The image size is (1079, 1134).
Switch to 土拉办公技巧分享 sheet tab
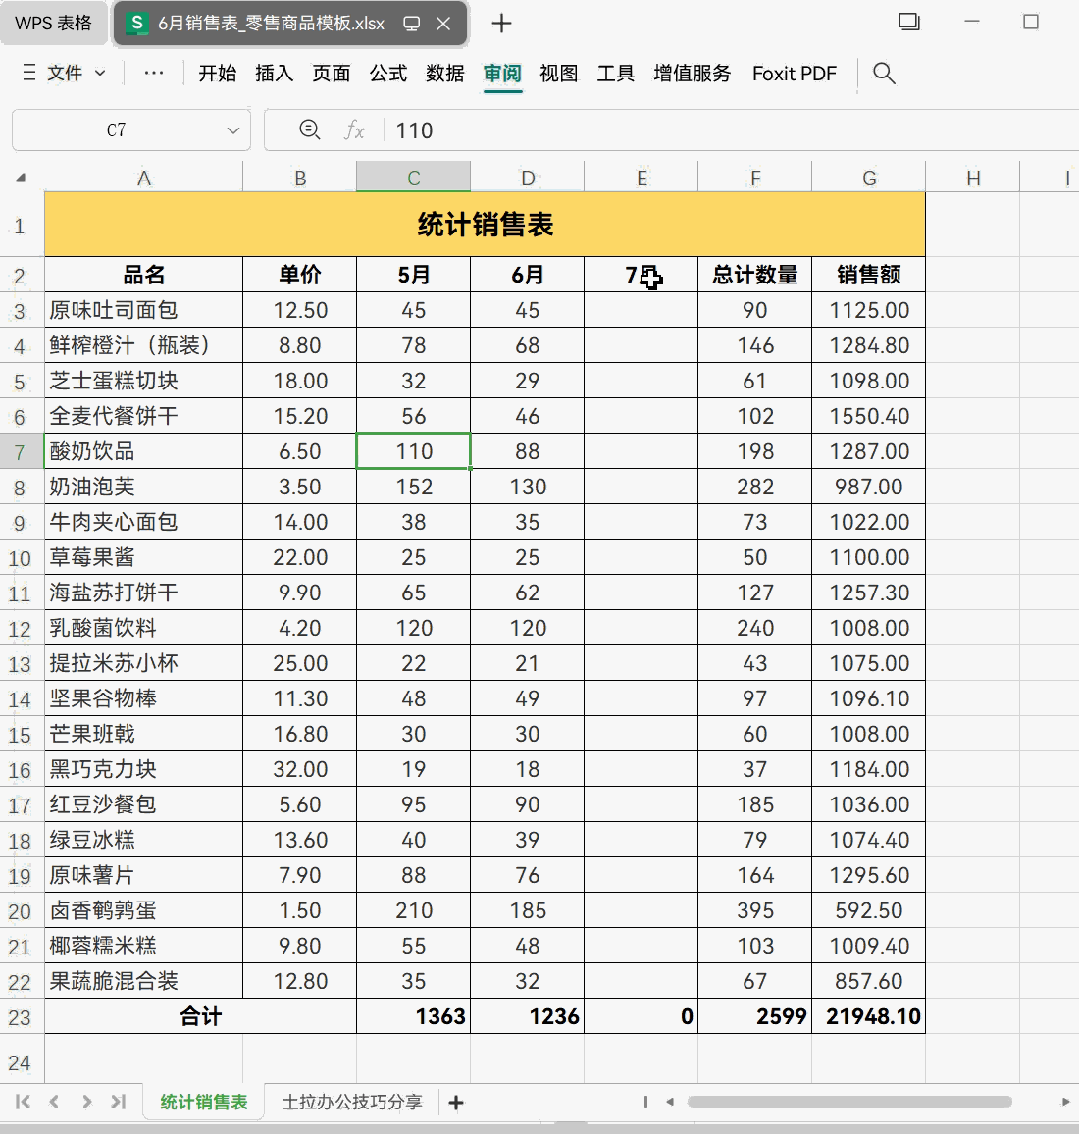coord(352,1101)
